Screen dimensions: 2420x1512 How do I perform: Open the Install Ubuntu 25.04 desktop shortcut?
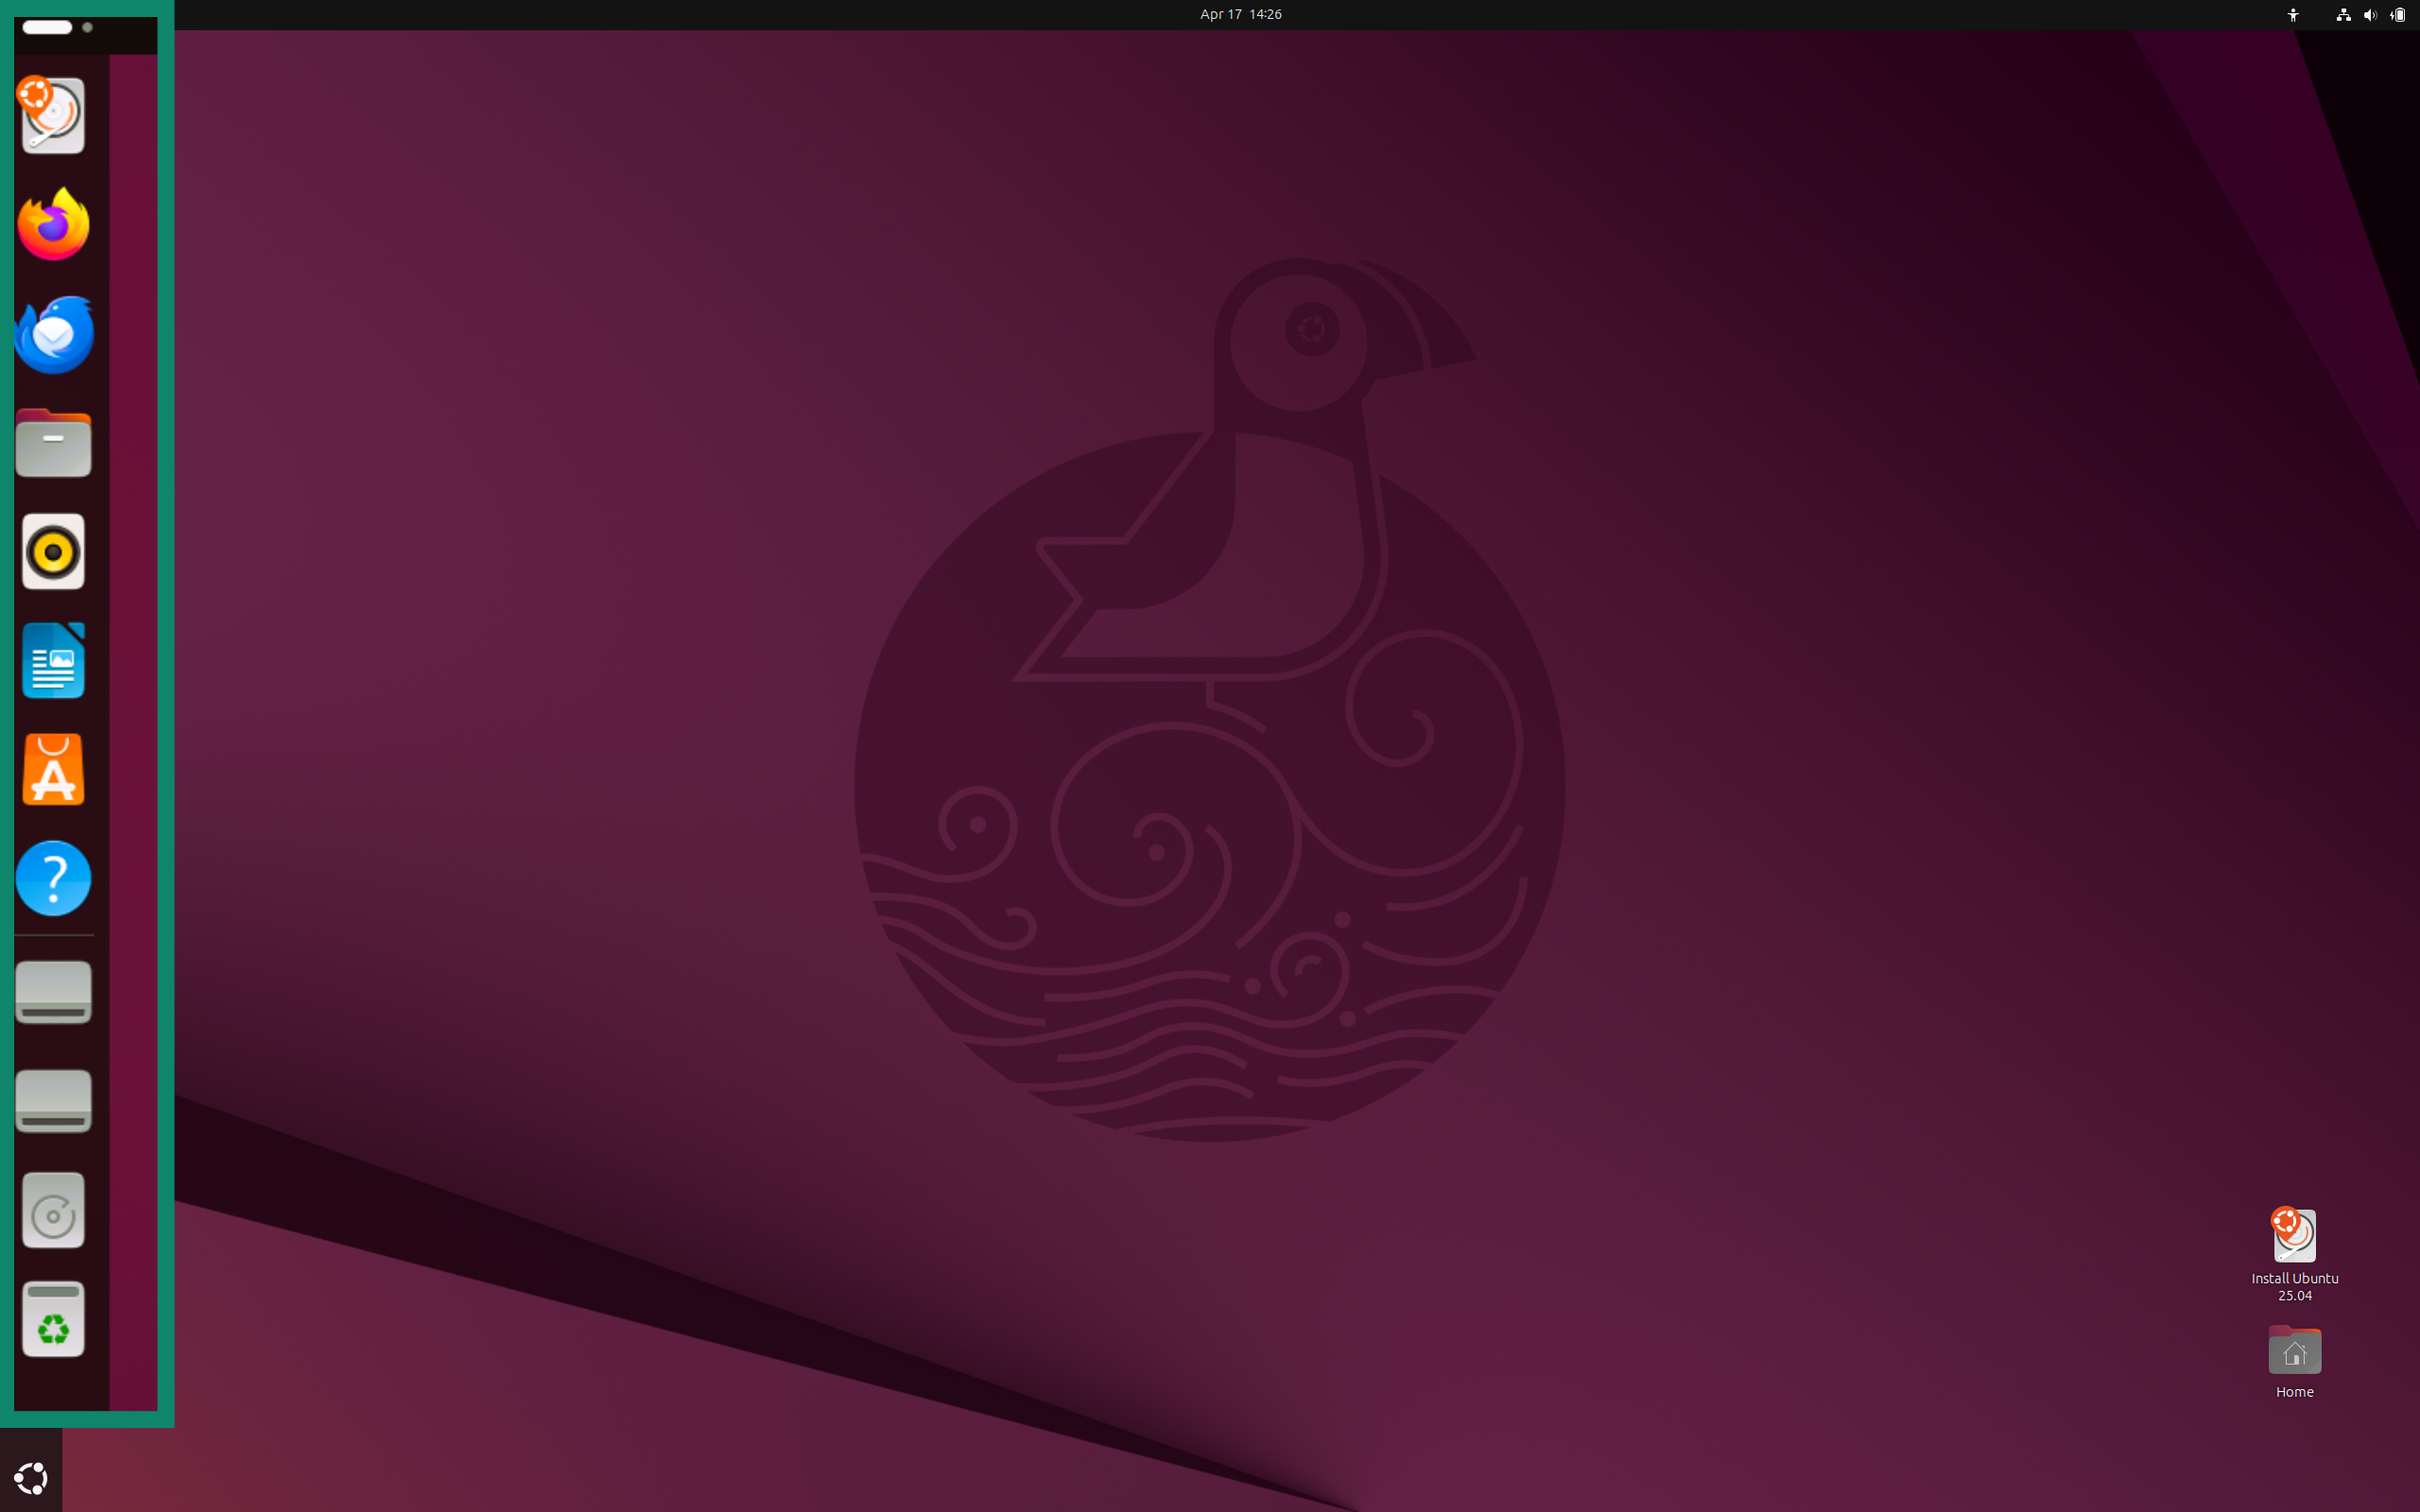pyautogui.click(x=2293, y=1236)
